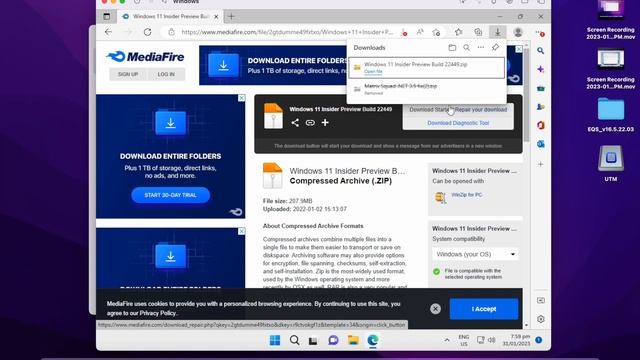Click Download Diagnostic Tool link

pyautogui.click(x=458, y=123)
